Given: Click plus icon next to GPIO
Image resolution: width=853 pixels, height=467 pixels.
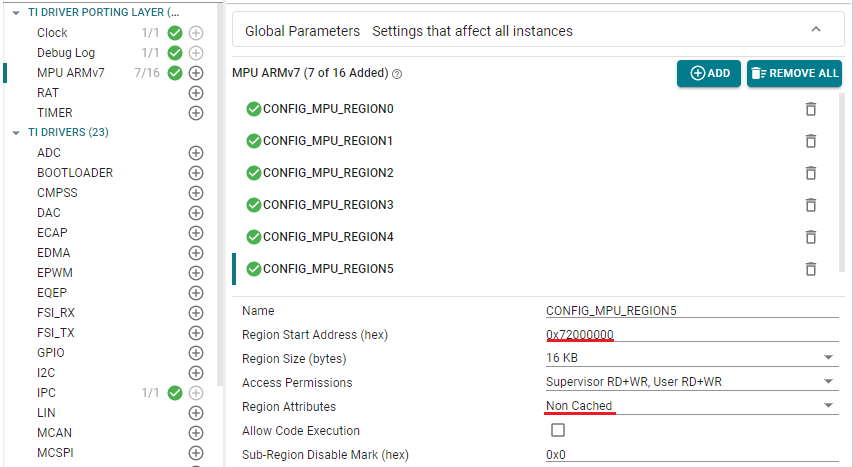Looking at the screenshot, I should (x=196, y=353).
